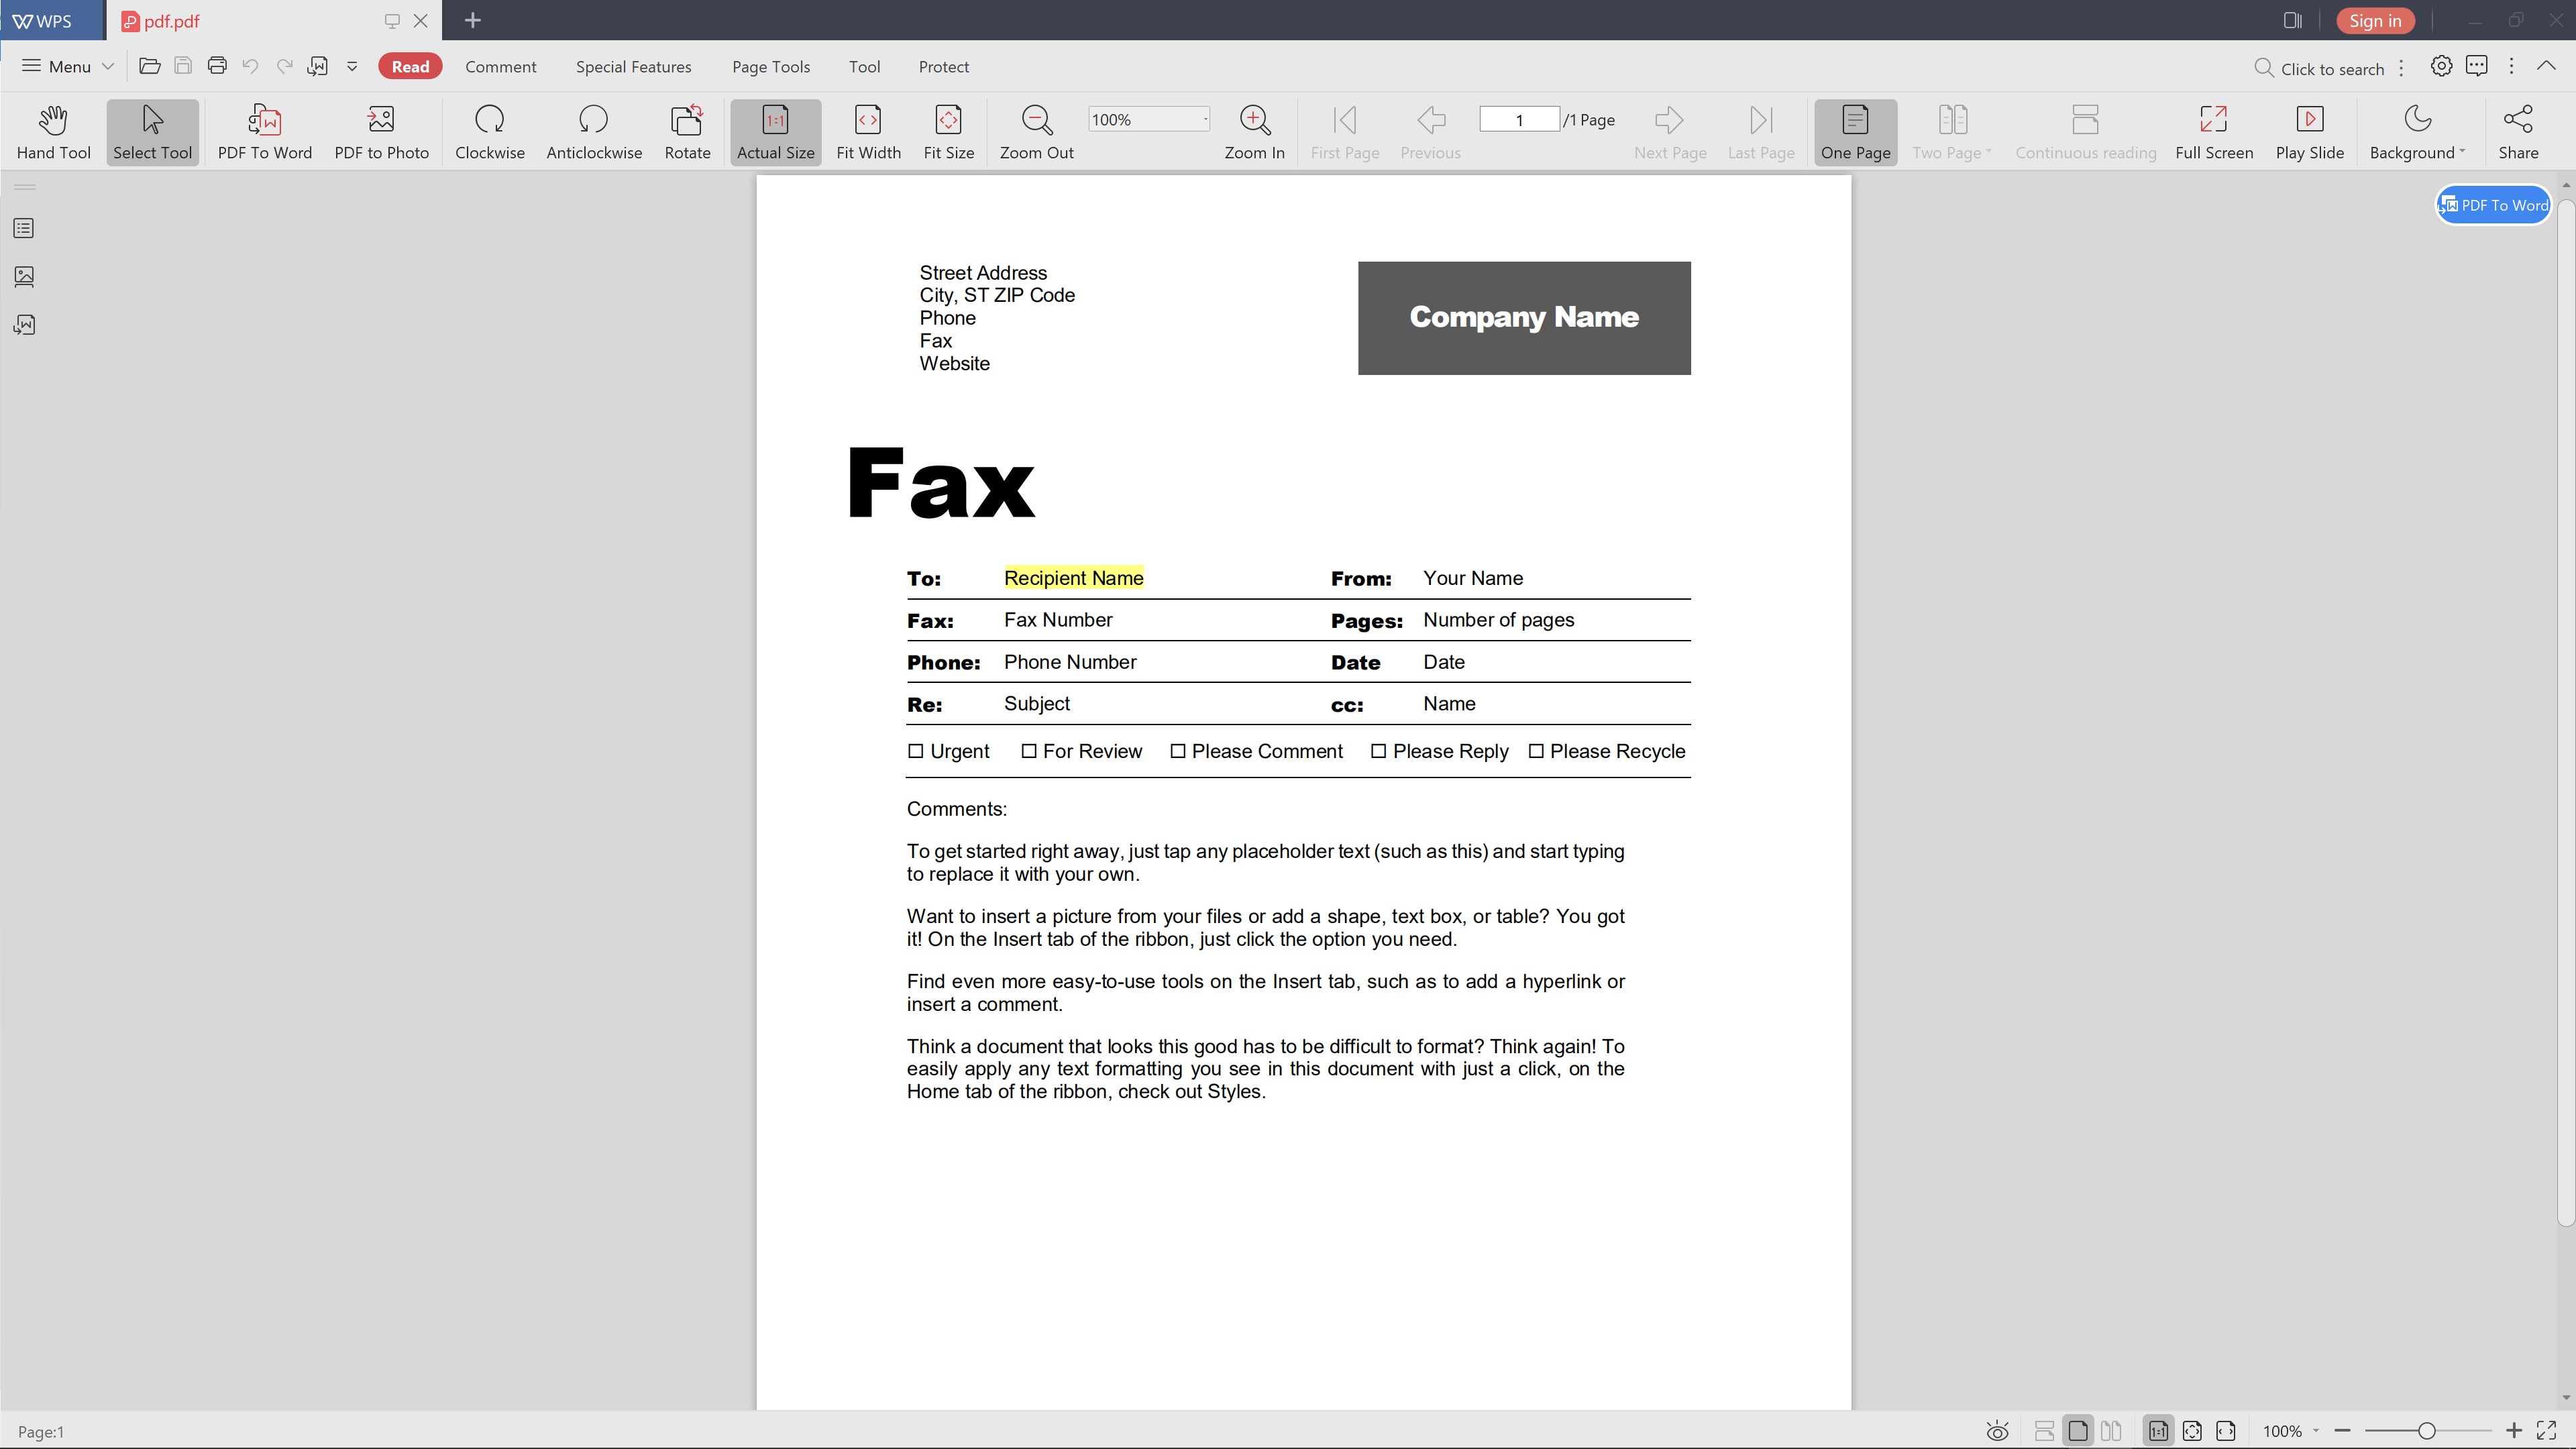Screen dimensions: 2576x1449
Task: Open the Rotate pages tool
Action: coord(687,132)
